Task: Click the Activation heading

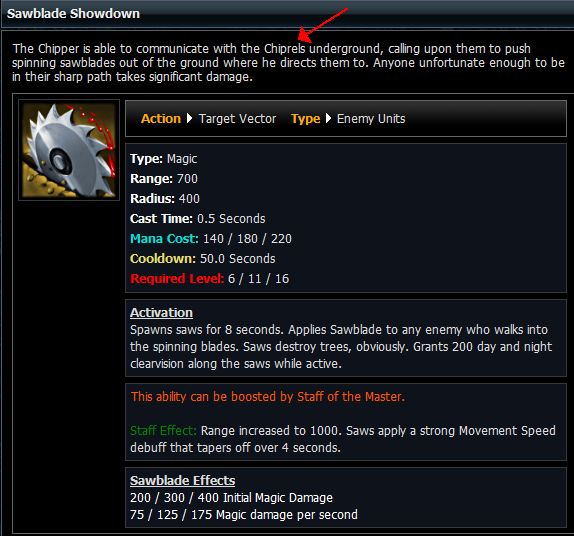Action: [161, 313]
